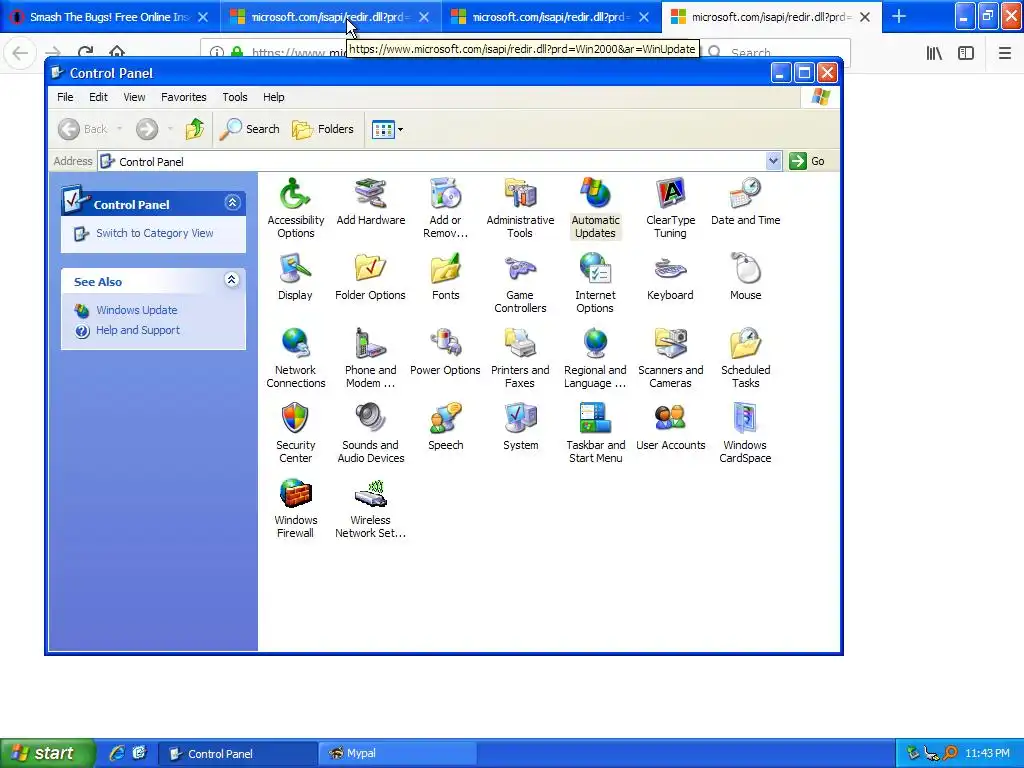The width and height of the screenshot is (1024, 768).
Task: Open User Accounts icon
Action: tap(670, 427)
